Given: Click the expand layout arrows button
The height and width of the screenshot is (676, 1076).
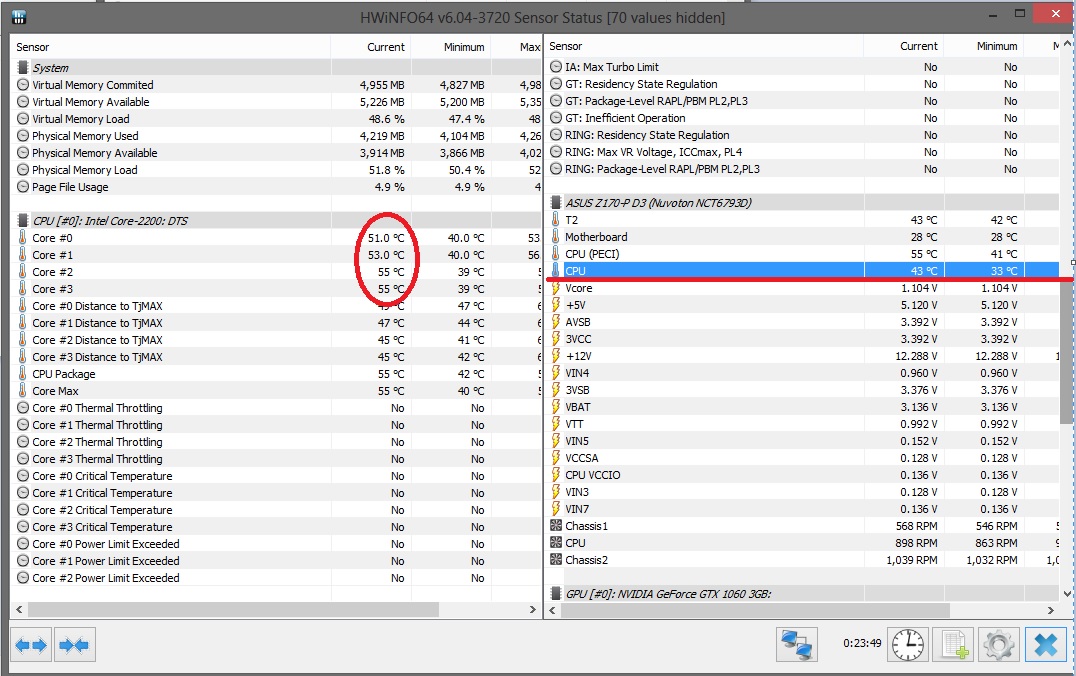Looking at the screenshot, I should click(x=31, y=645).
